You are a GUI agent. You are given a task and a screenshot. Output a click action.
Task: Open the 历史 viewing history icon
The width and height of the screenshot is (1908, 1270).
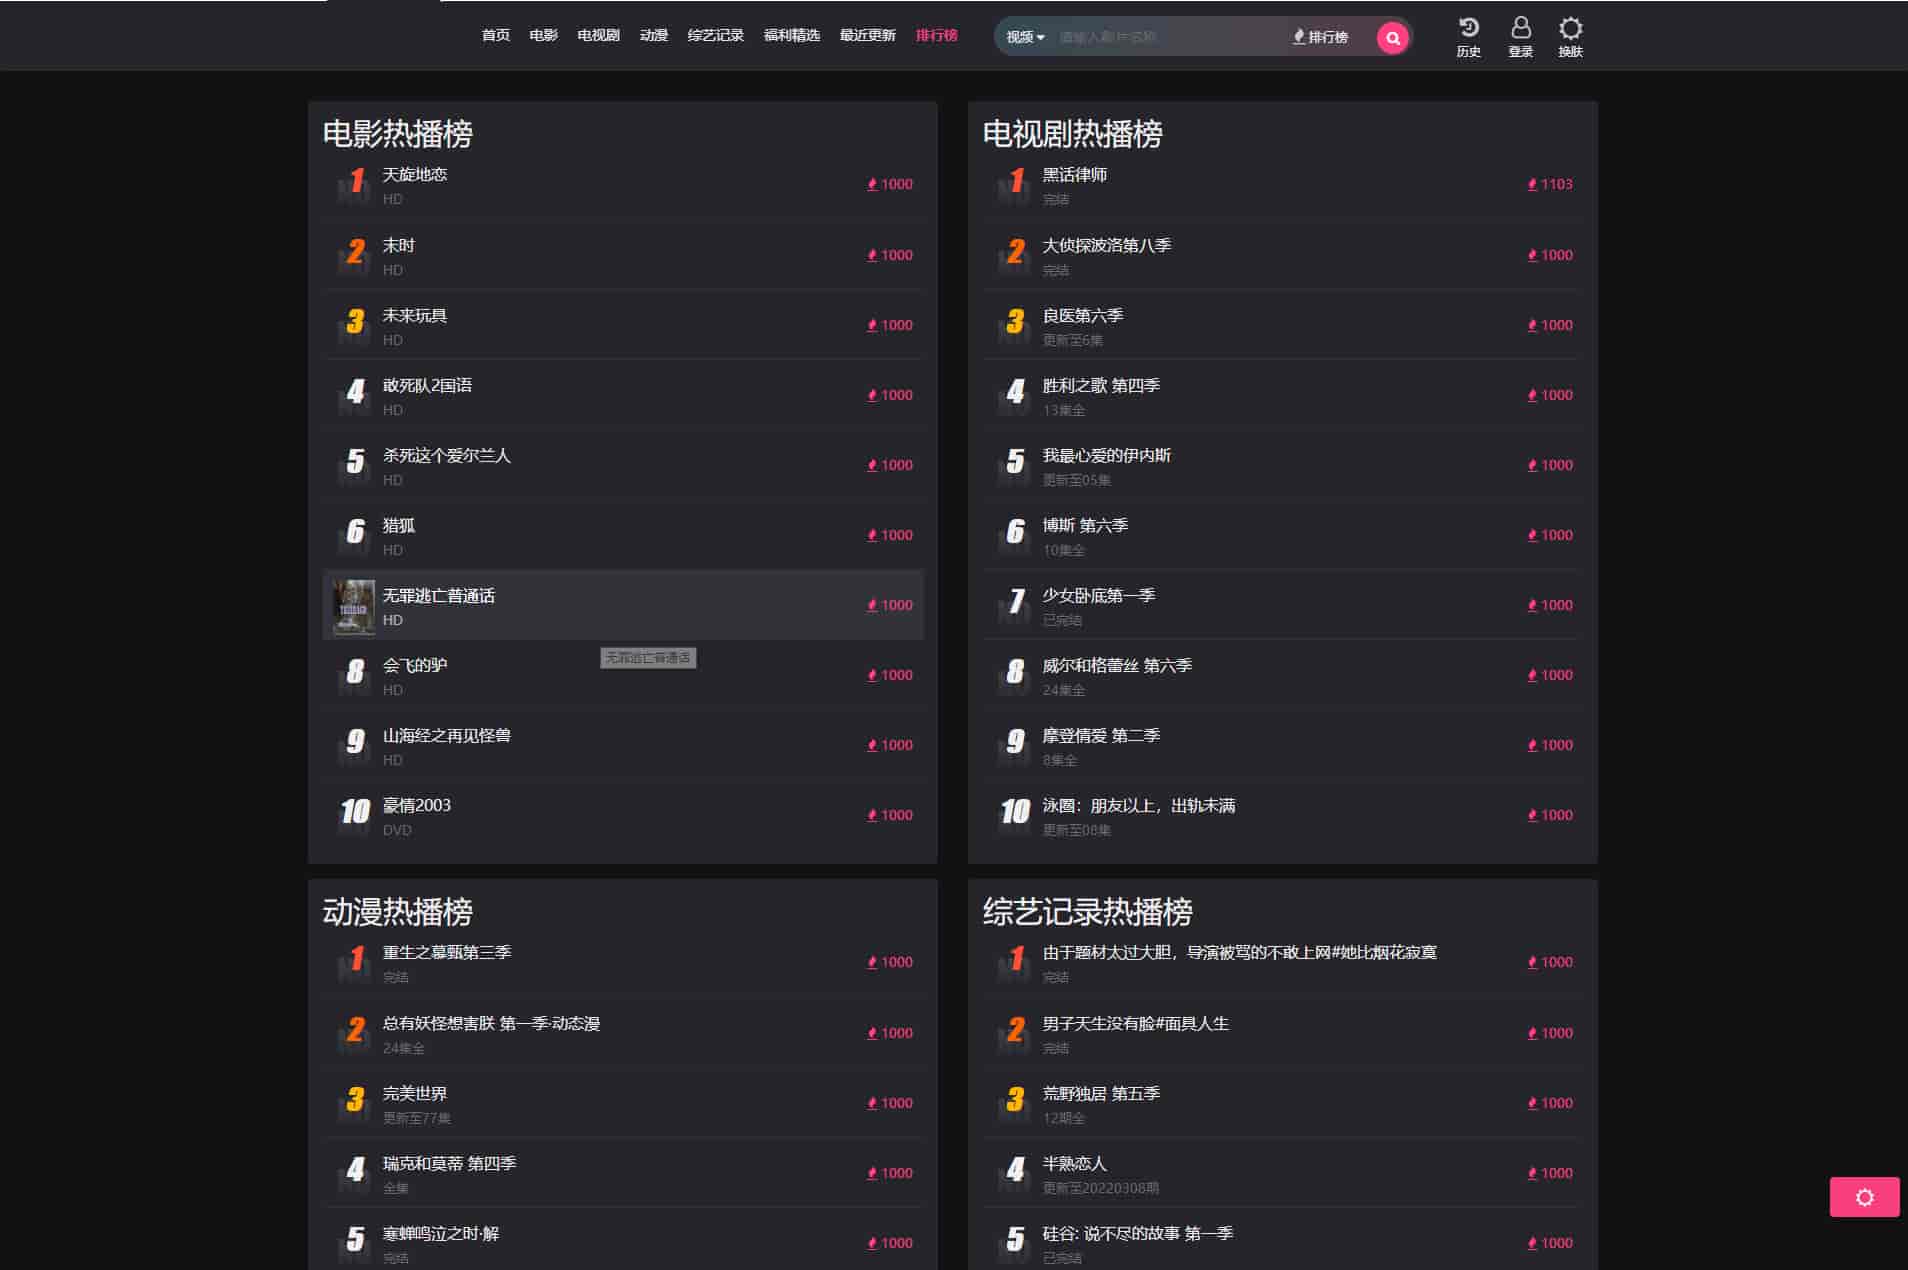(x=1468, y=37)
